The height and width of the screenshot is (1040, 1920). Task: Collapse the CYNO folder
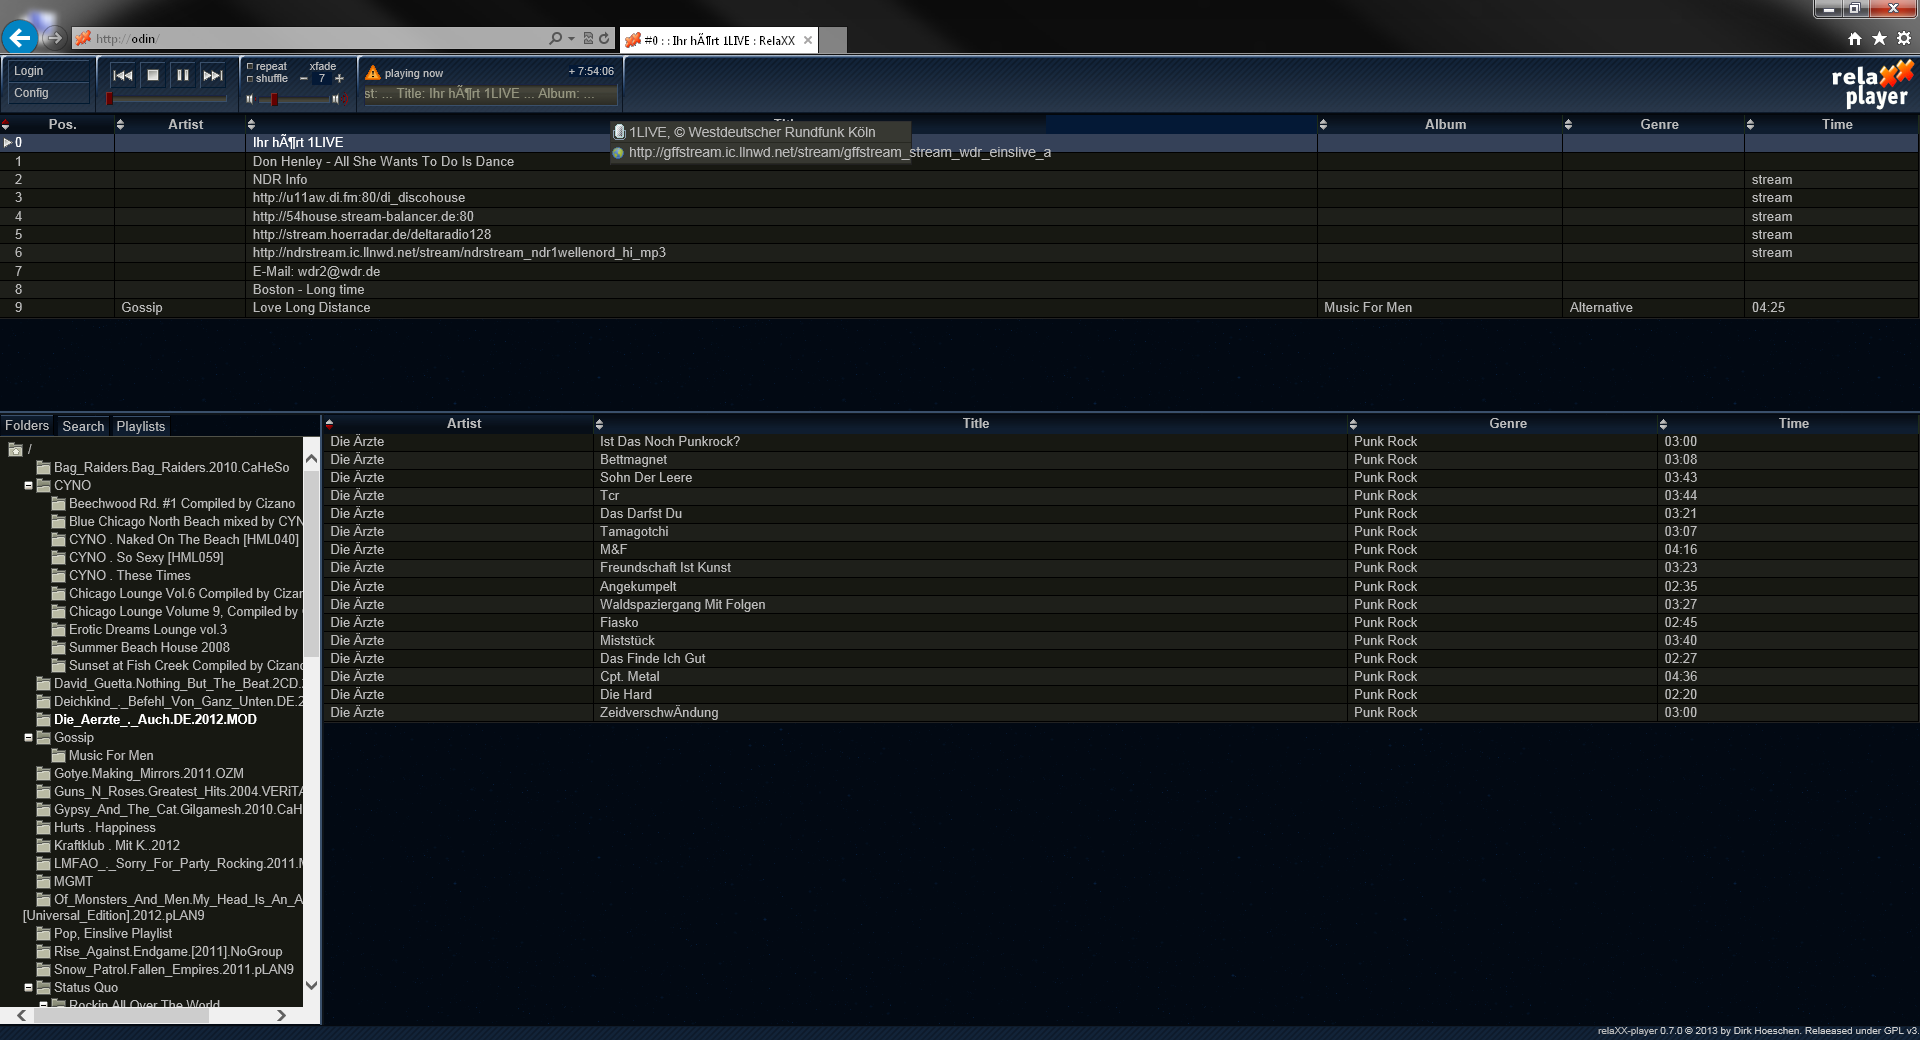pos(28,485)
